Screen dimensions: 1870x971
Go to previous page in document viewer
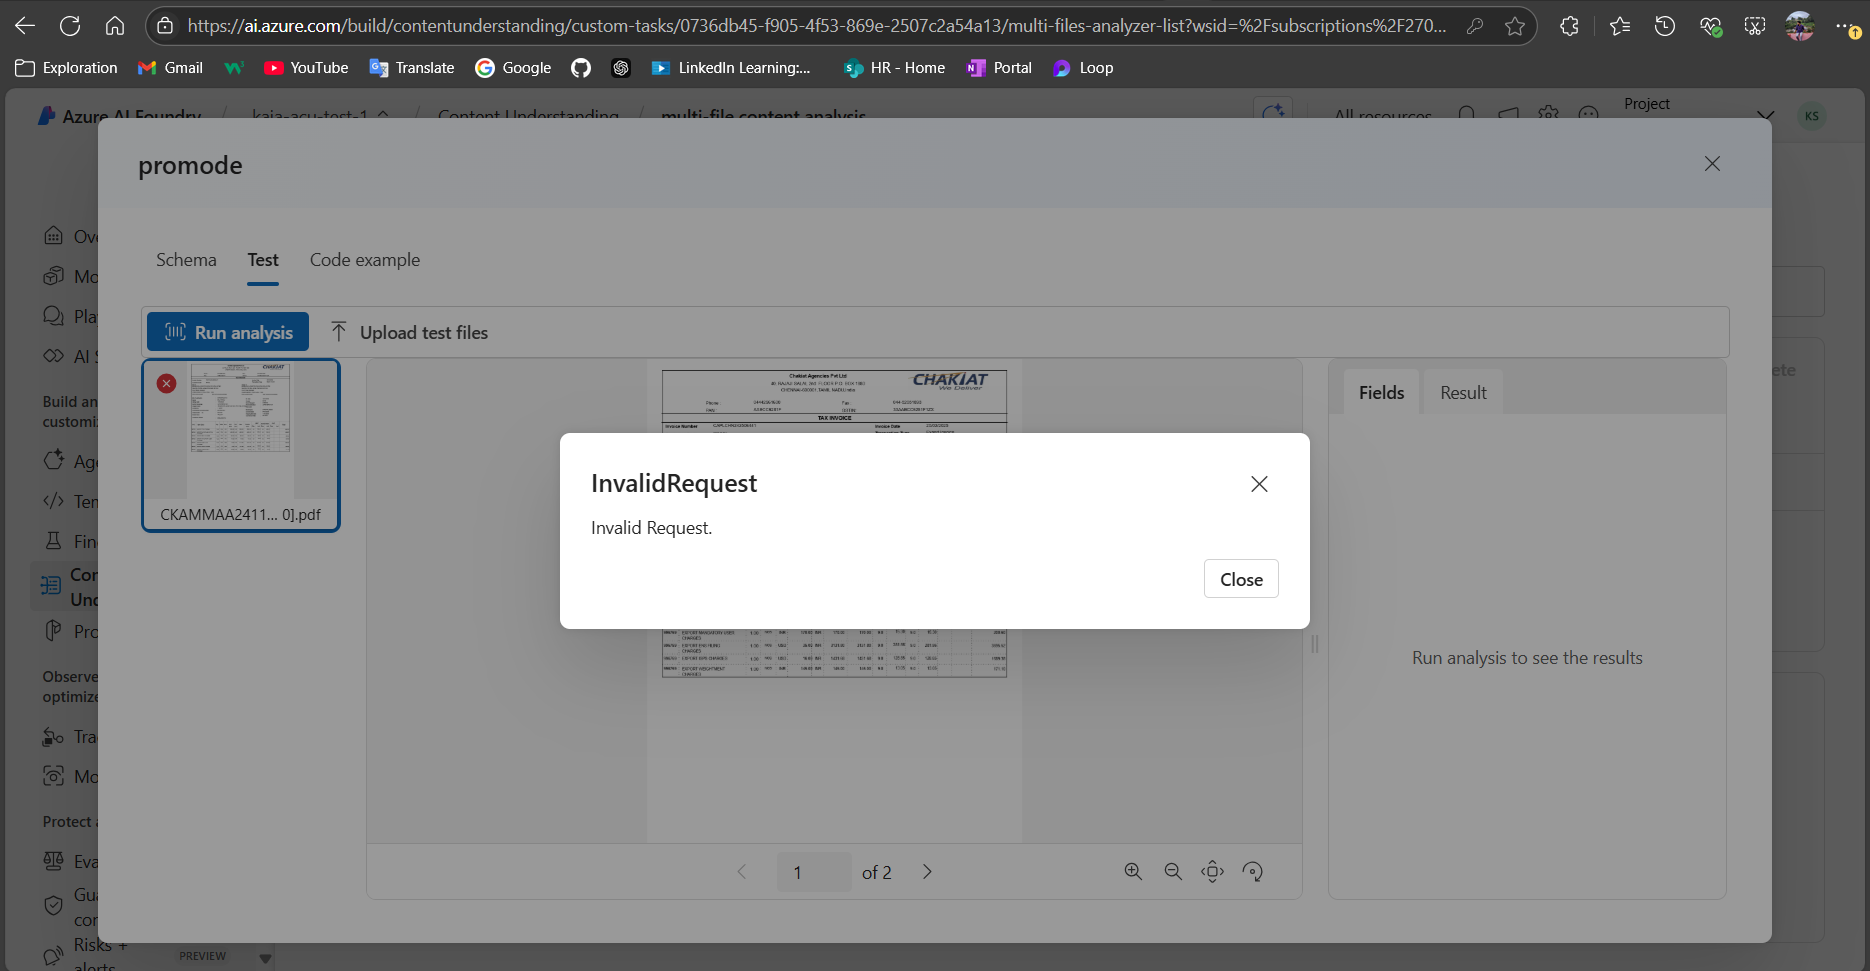[742, 872]
